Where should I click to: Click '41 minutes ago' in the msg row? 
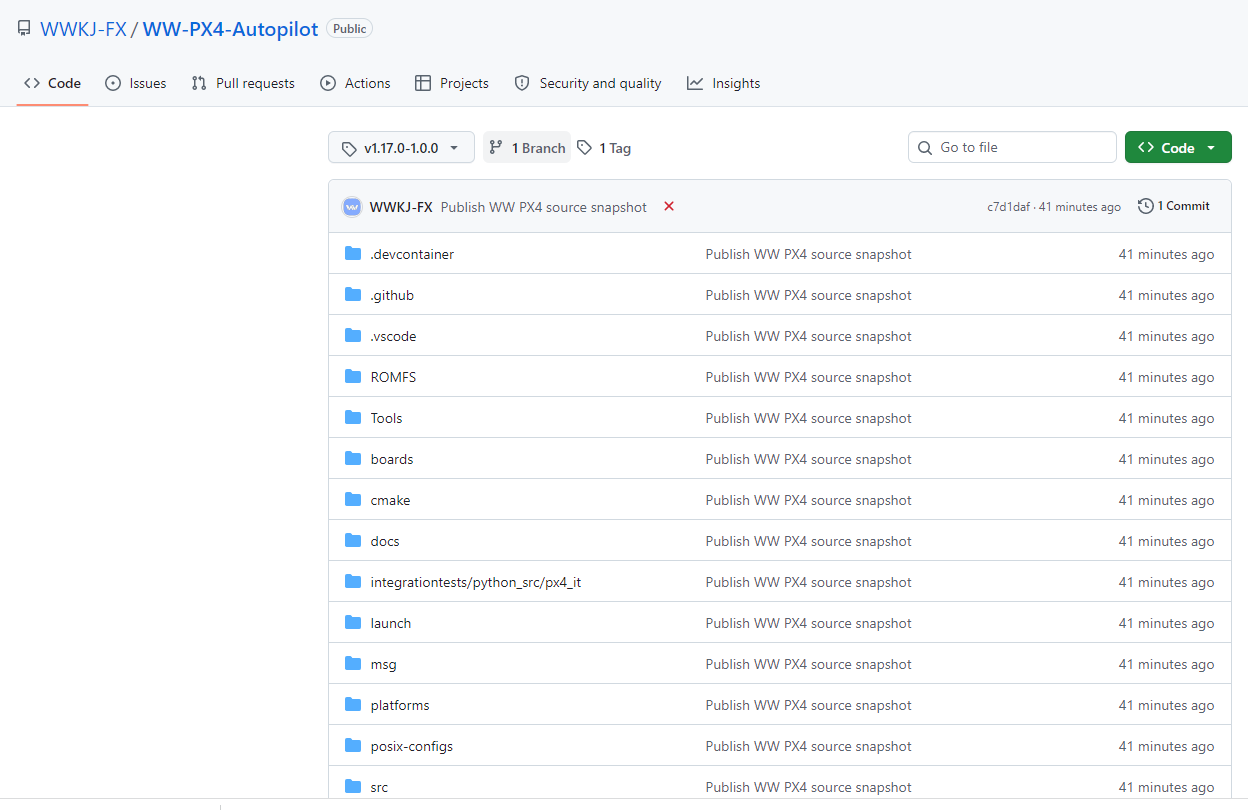pos(1166,664)
